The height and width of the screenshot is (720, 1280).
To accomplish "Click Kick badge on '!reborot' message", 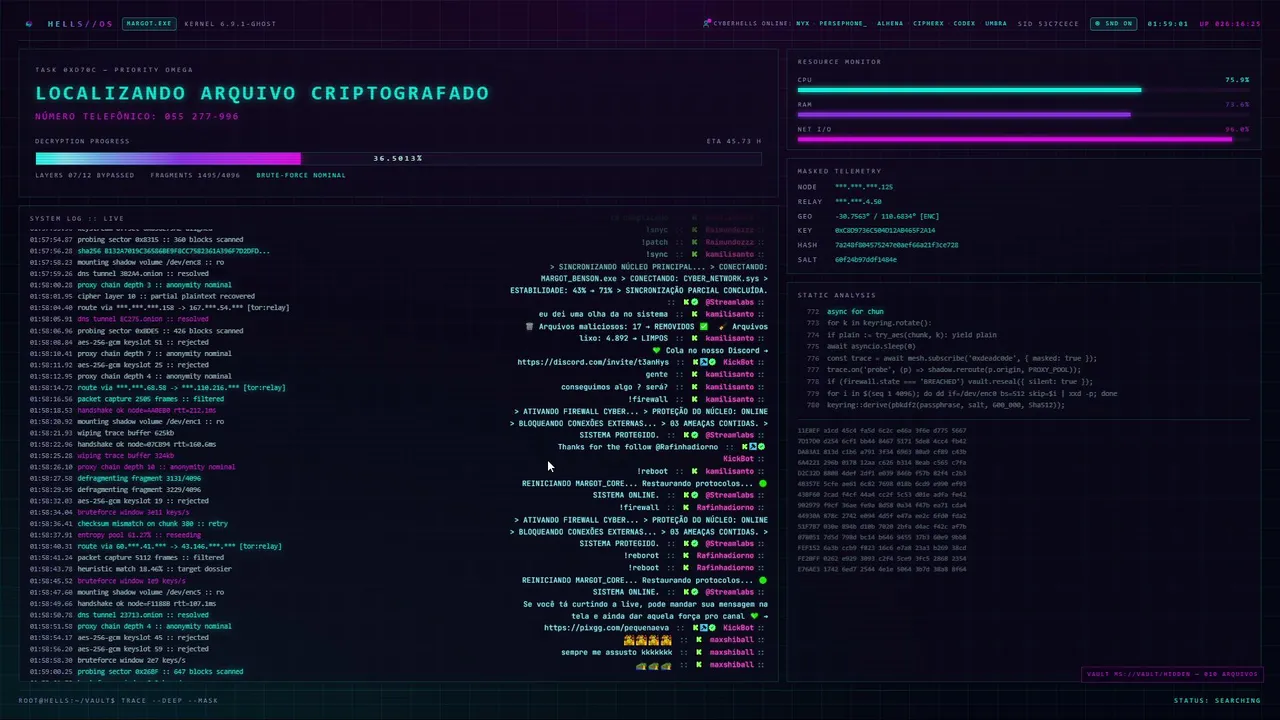I will point(686,555).
